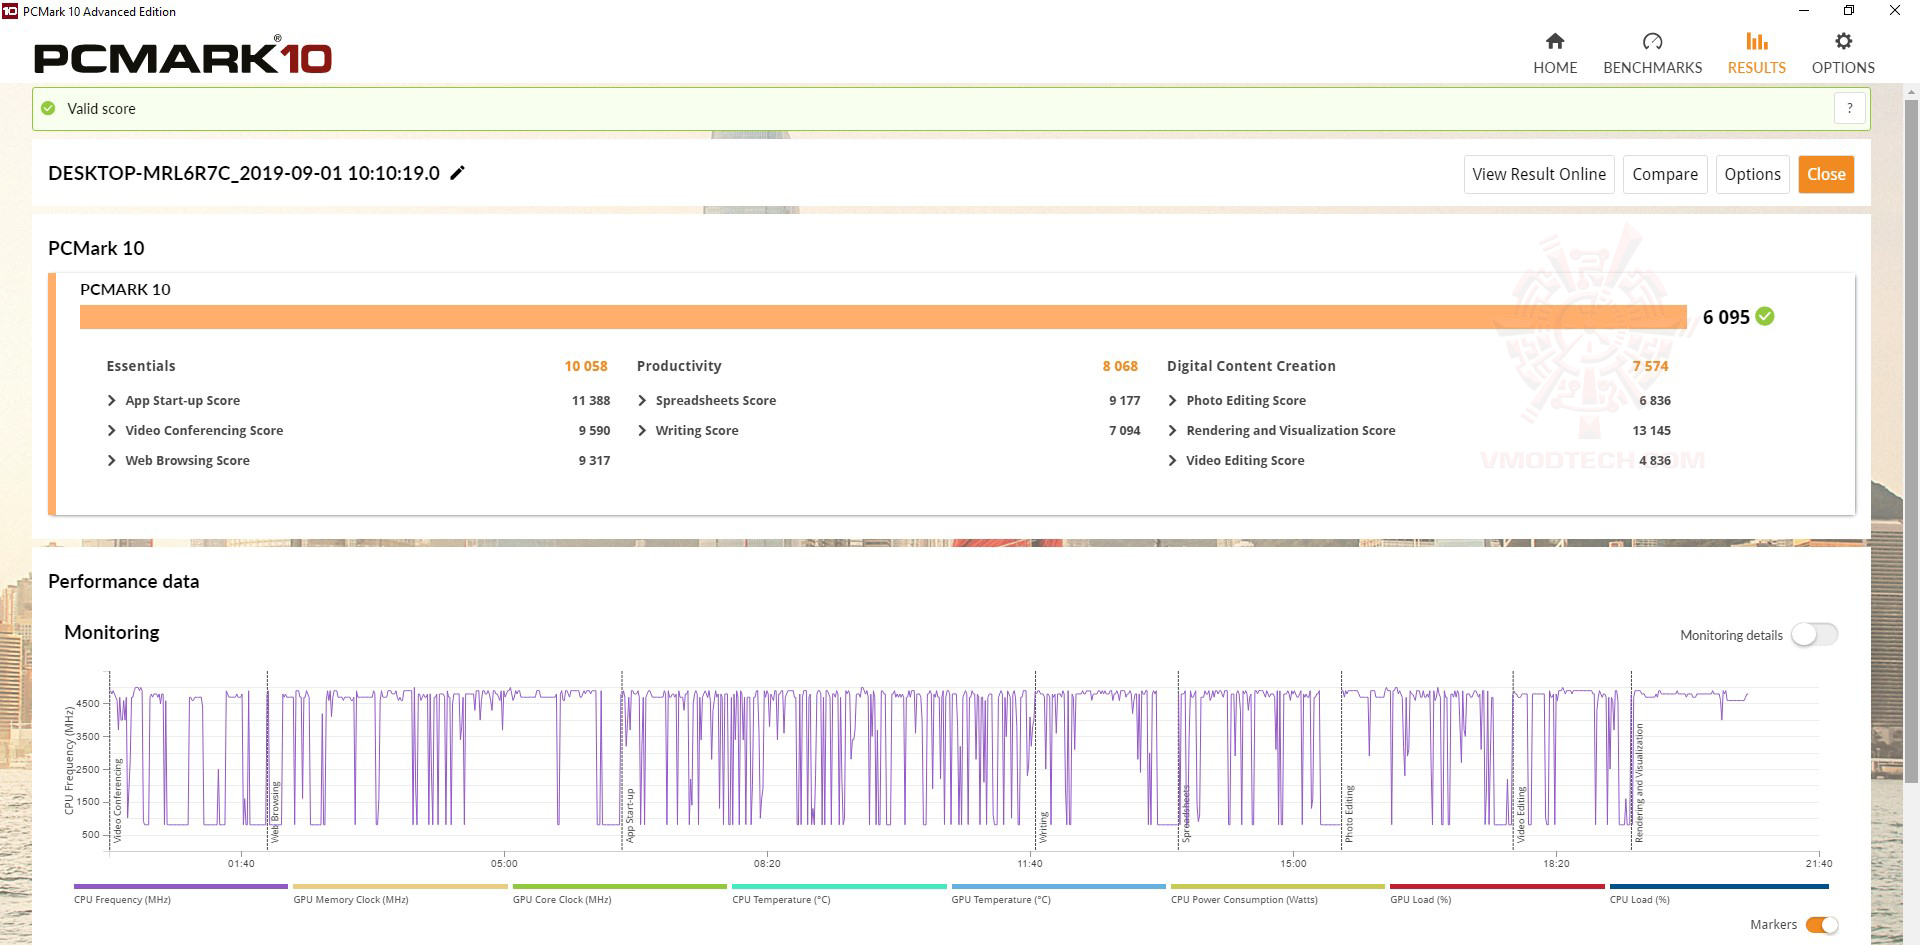Click the Productivity heading

[x=679, y=366]
